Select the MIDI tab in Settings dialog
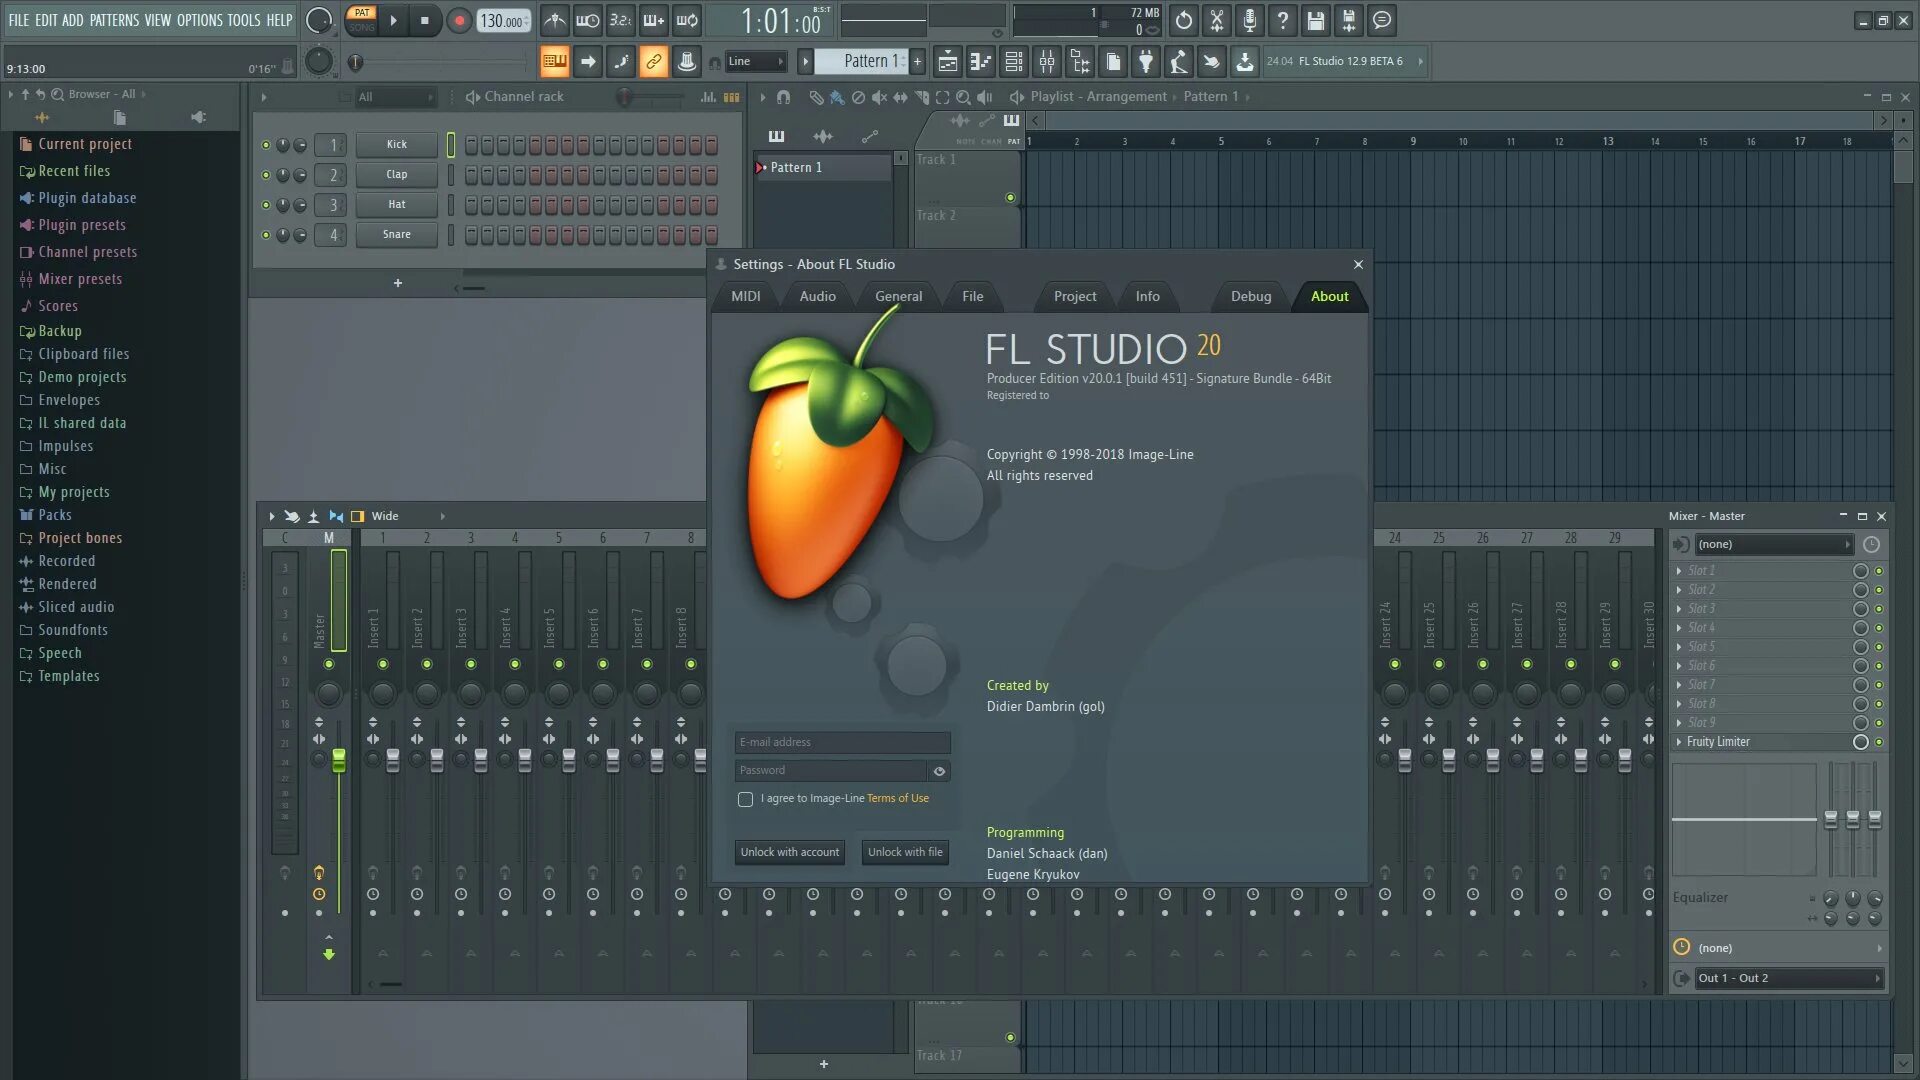This screenshot has height=1080, width=1920. pyautogui.click(x=745, y=294)
